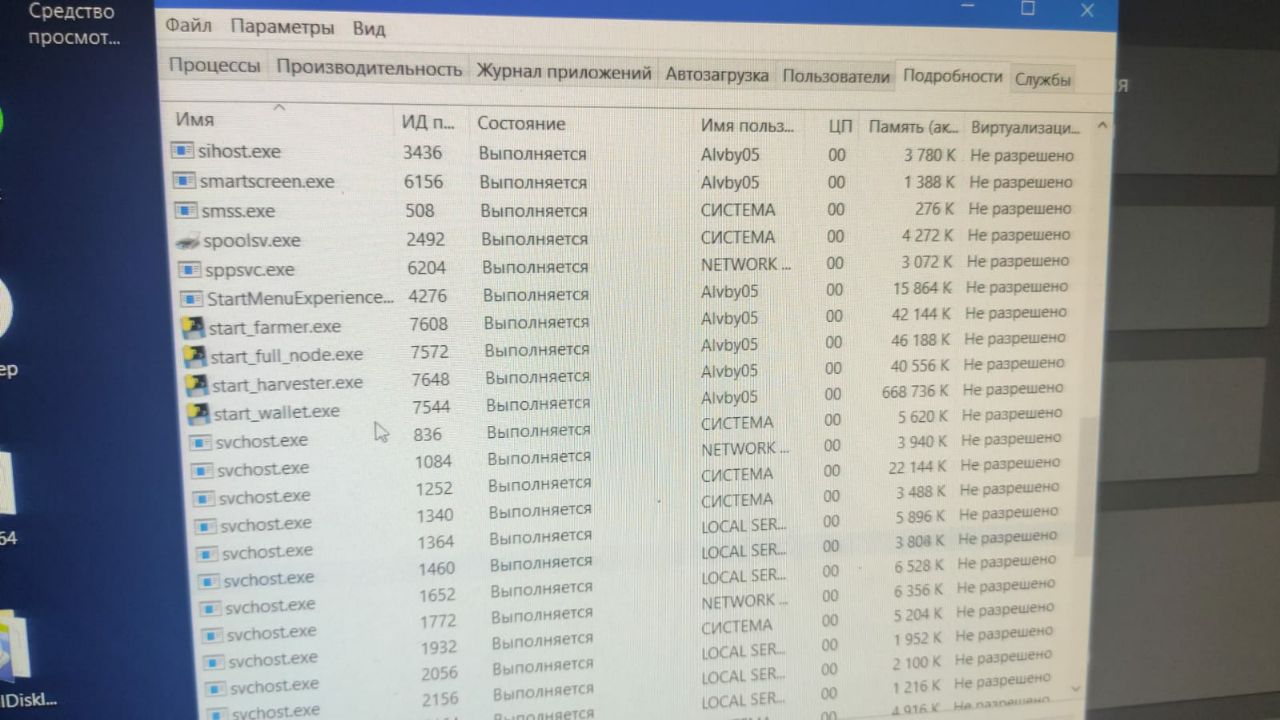
Task: Click the start_wallet.exe process name
Action: click(x=277, y=411)
